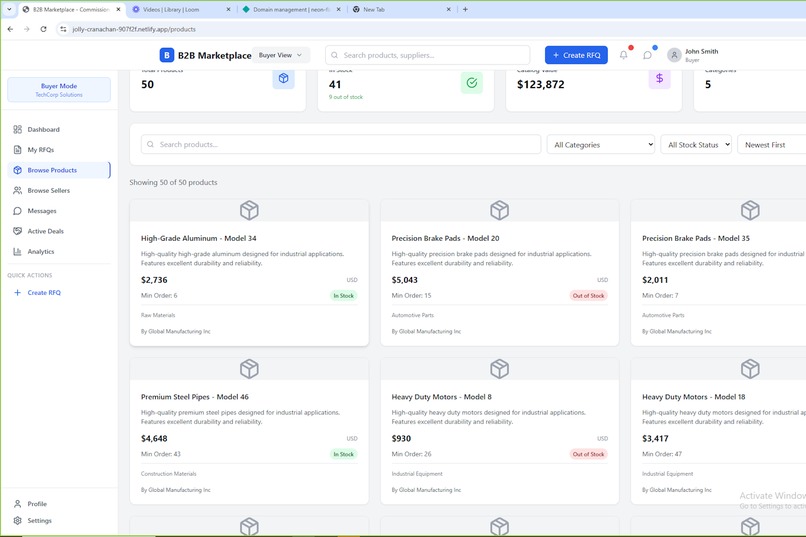Click In Stock badge on High-Grade Aluminum card
Screen dimensions: 806x537
343,295
